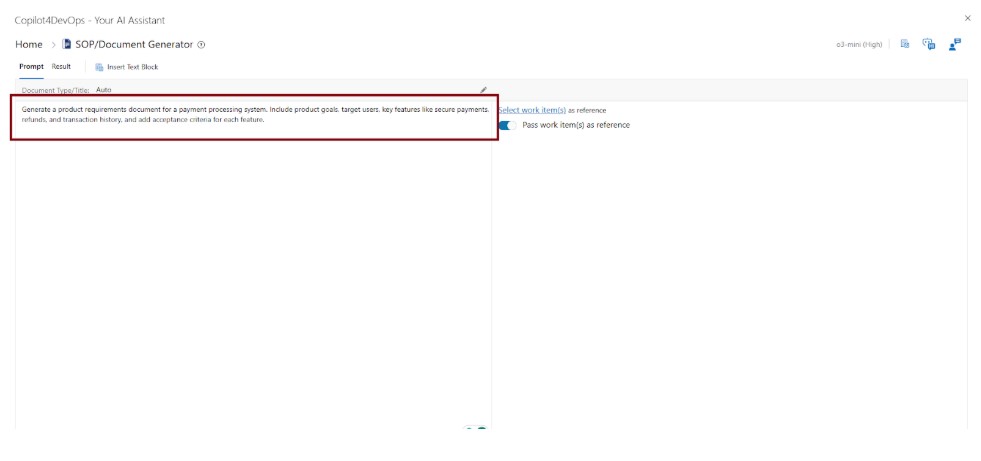This screenshot has width=981, height=461.
Task: Close the Copilot4DevOps dialog
Action: (x=968, y=18)
